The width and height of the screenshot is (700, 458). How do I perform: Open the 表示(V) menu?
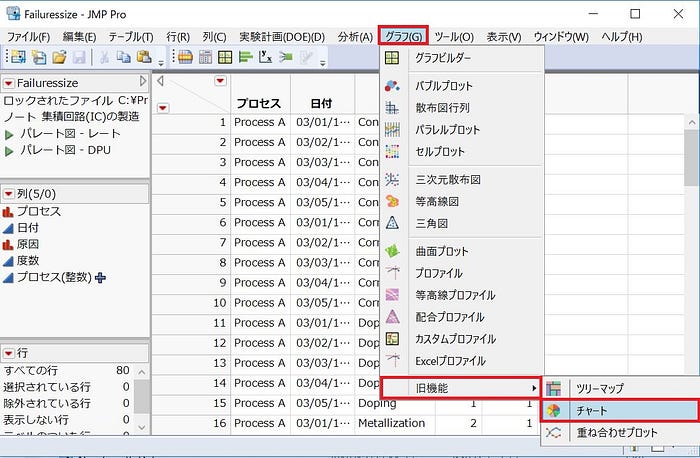[504, 37]
